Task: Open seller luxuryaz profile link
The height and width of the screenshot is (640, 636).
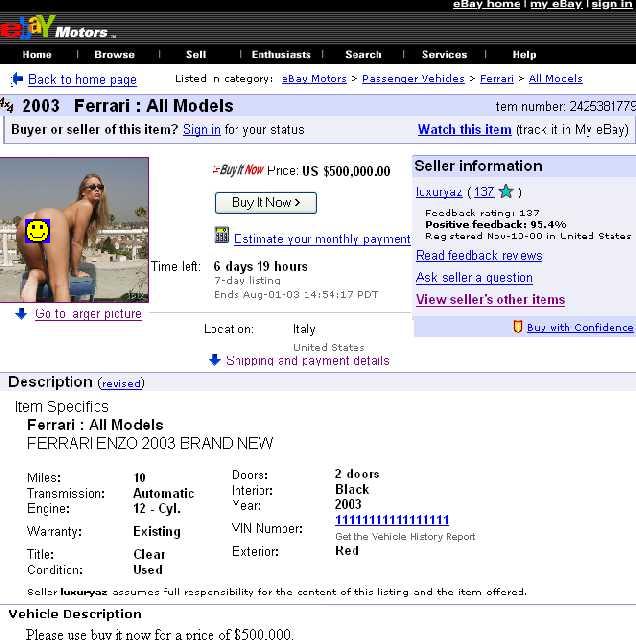Action: pos(439,191)
